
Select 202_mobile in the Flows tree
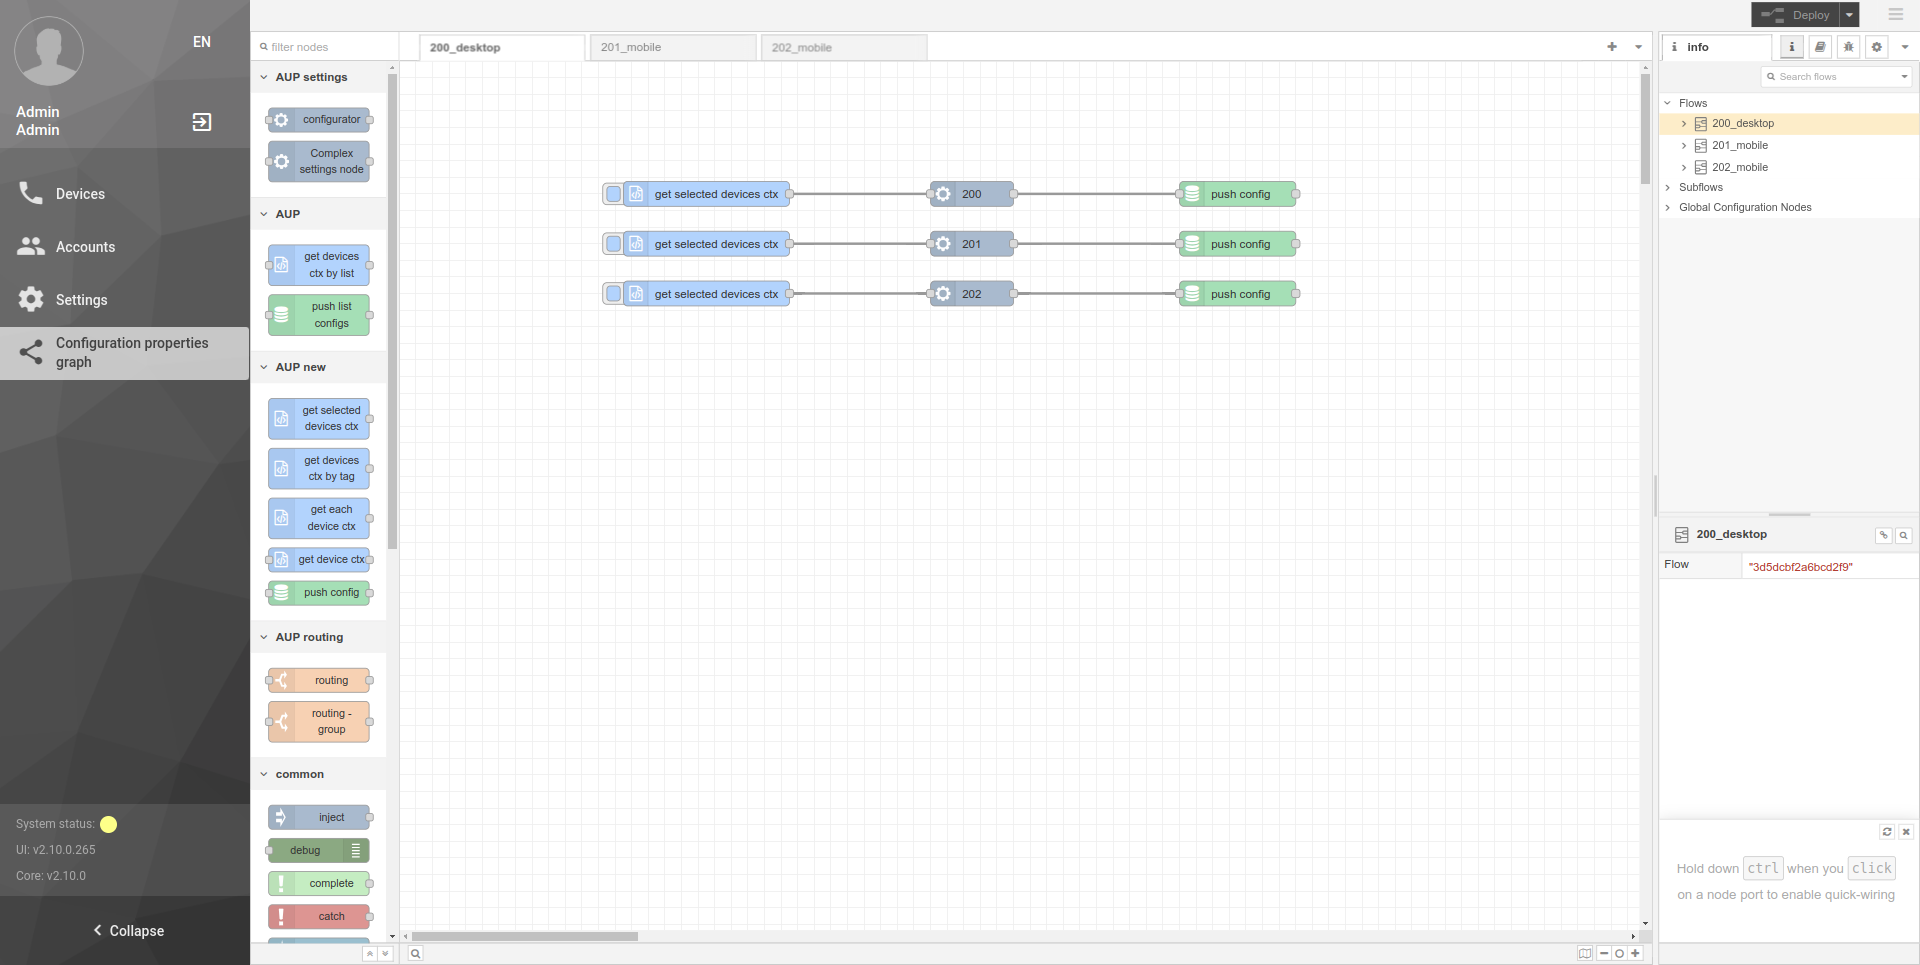pos(1740,168)
